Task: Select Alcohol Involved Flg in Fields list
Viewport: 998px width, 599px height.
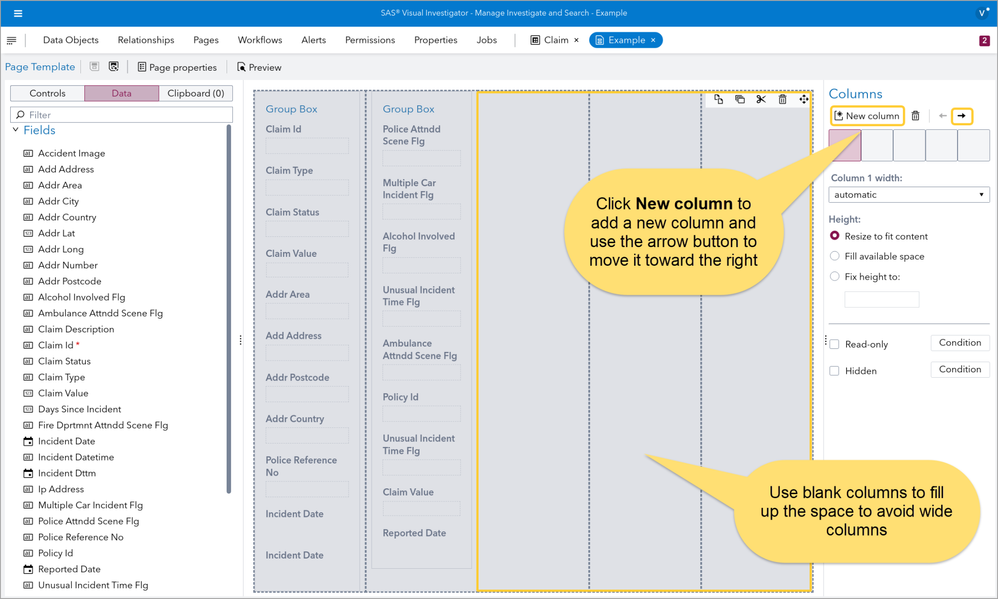Action: pos(81,297)
